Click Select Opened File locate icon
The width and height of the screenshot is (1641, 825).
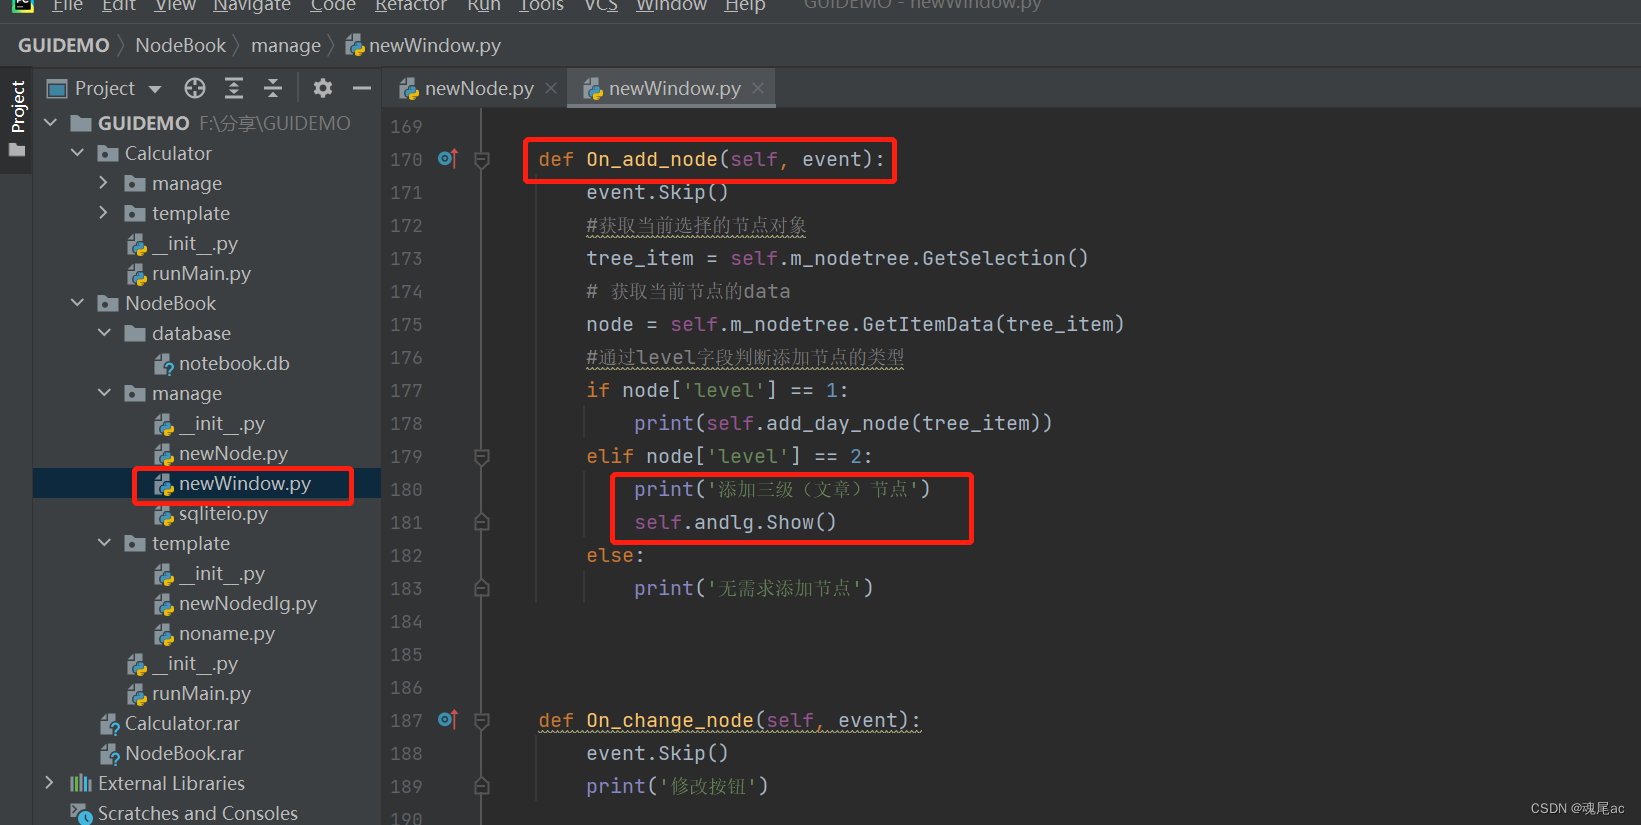[195, 88]
